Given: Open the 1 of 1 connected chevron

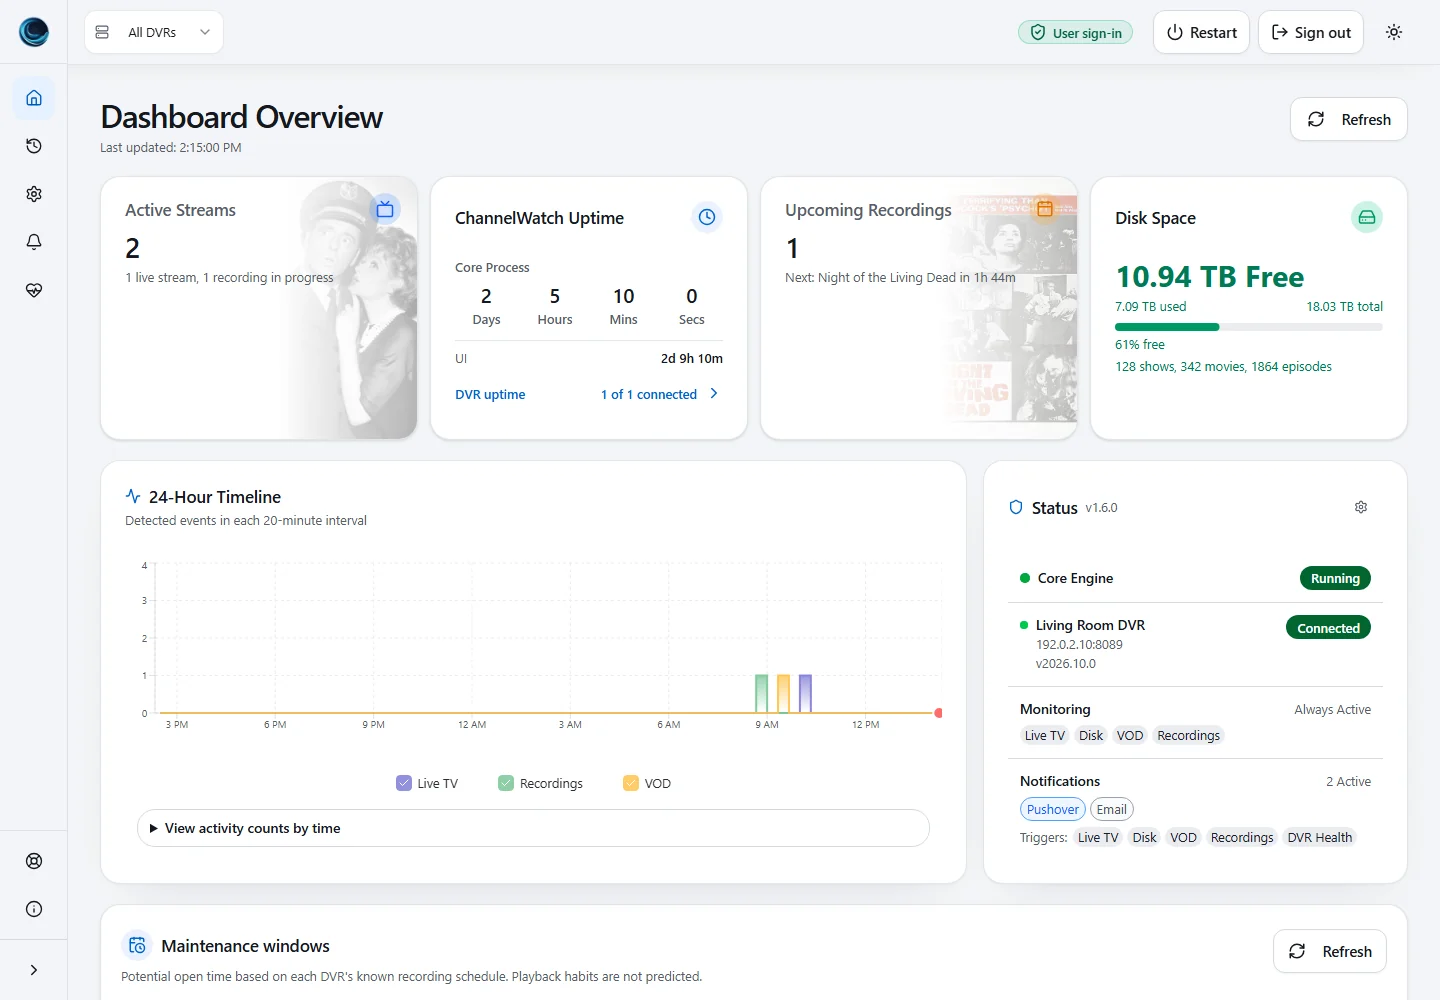Looking at the screenshot, I should (713, 394).
